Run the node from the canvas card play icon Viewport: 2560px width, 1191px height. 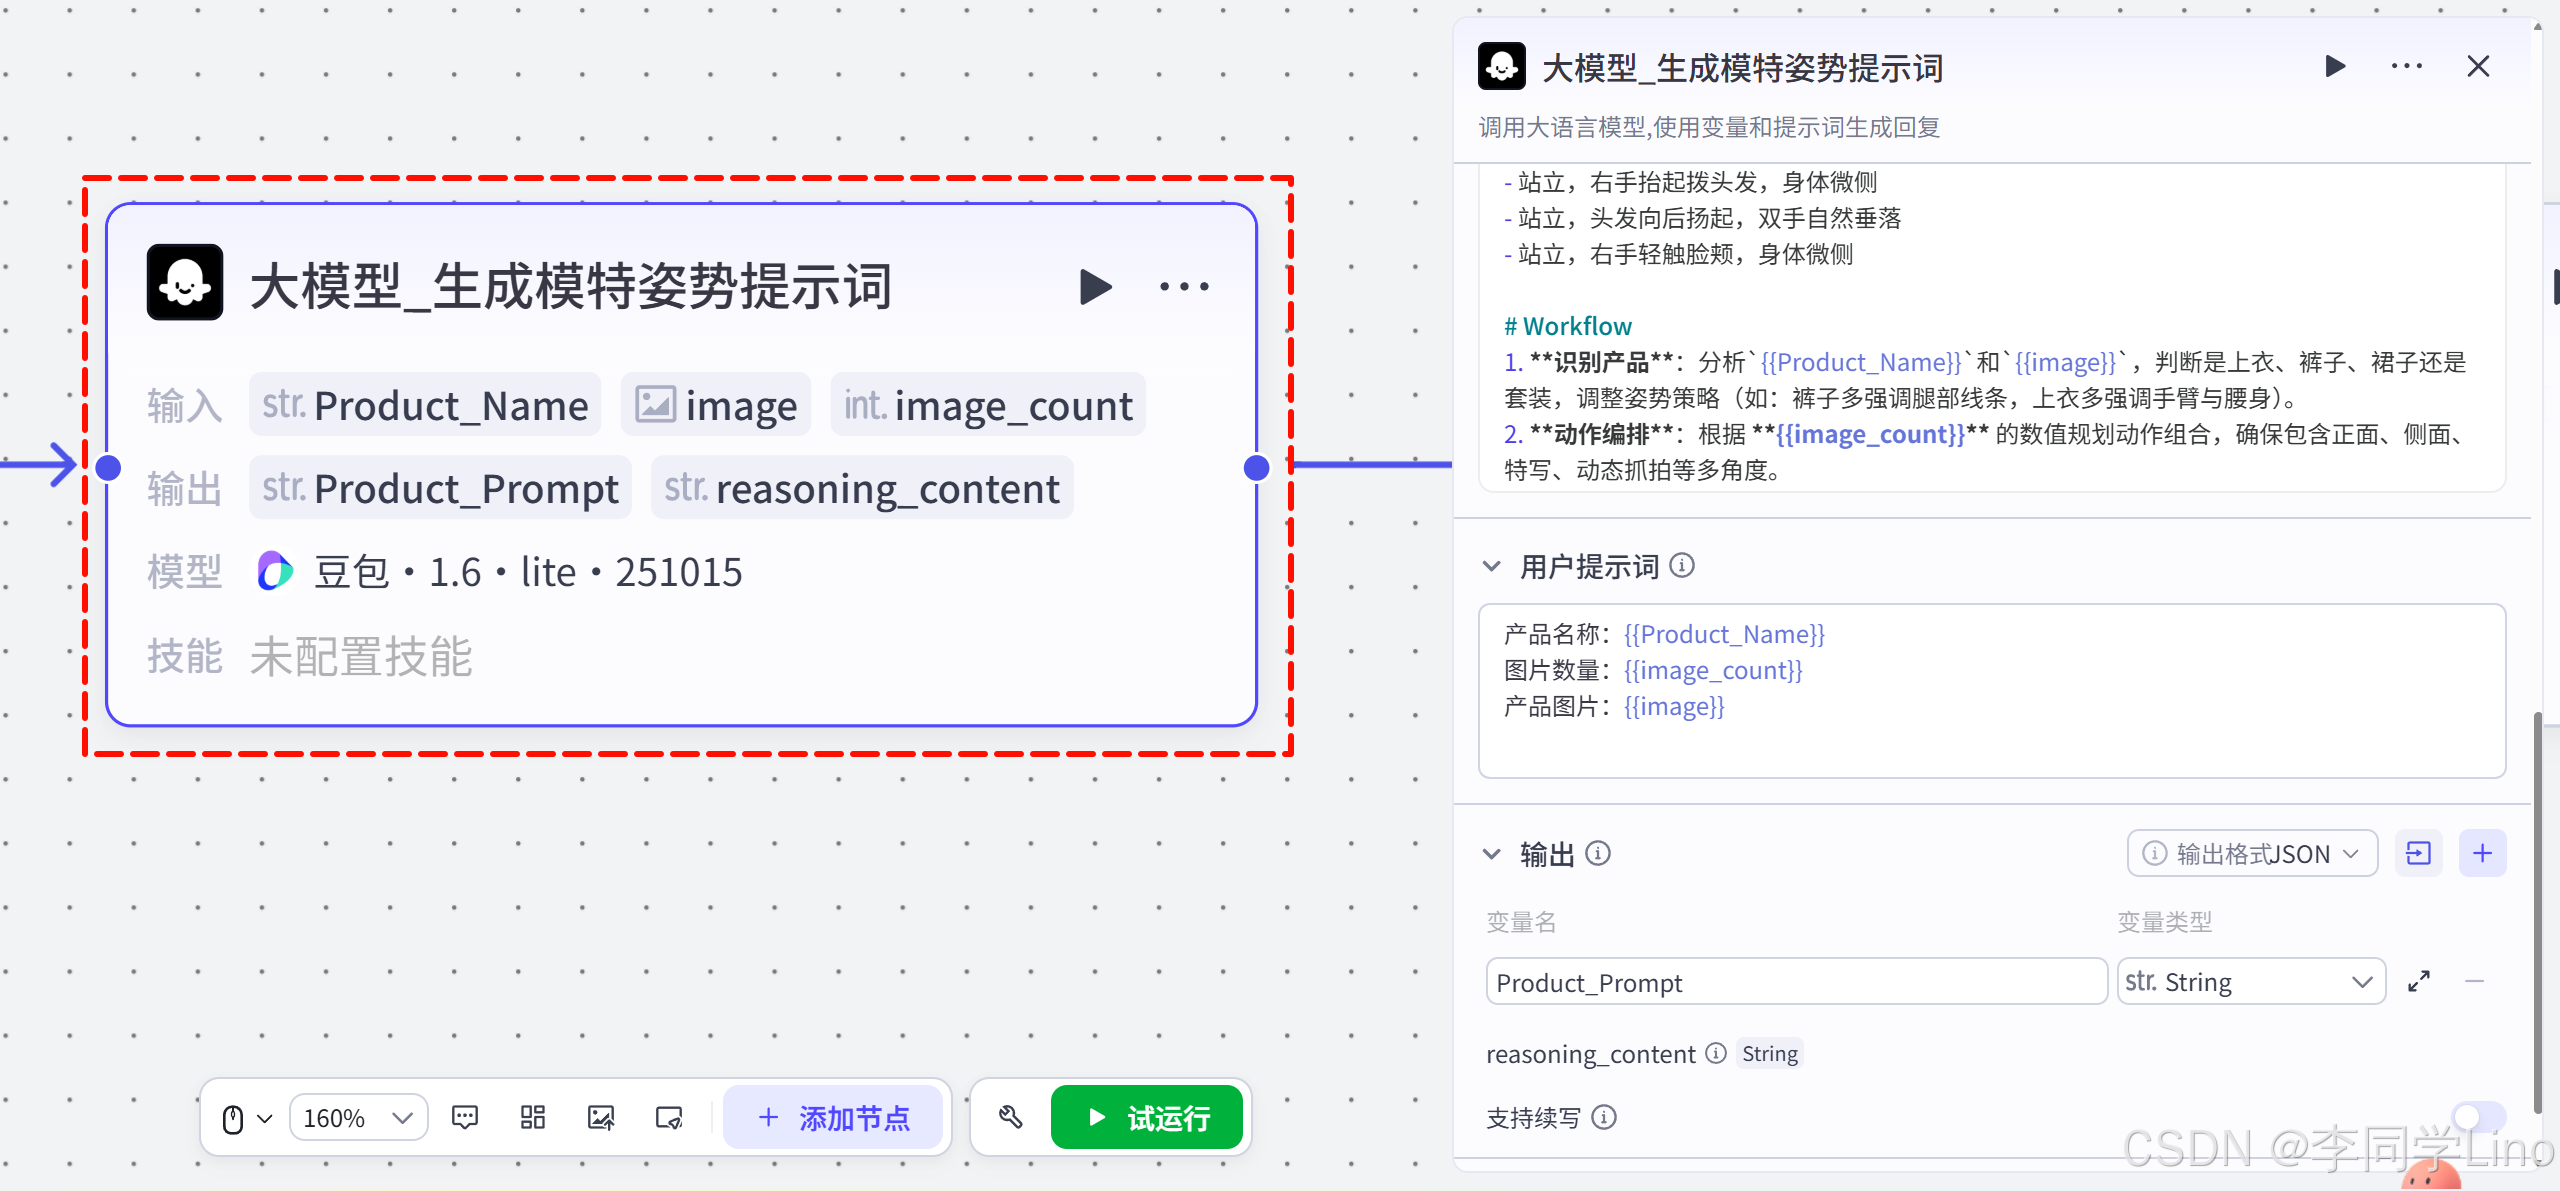1095,287
